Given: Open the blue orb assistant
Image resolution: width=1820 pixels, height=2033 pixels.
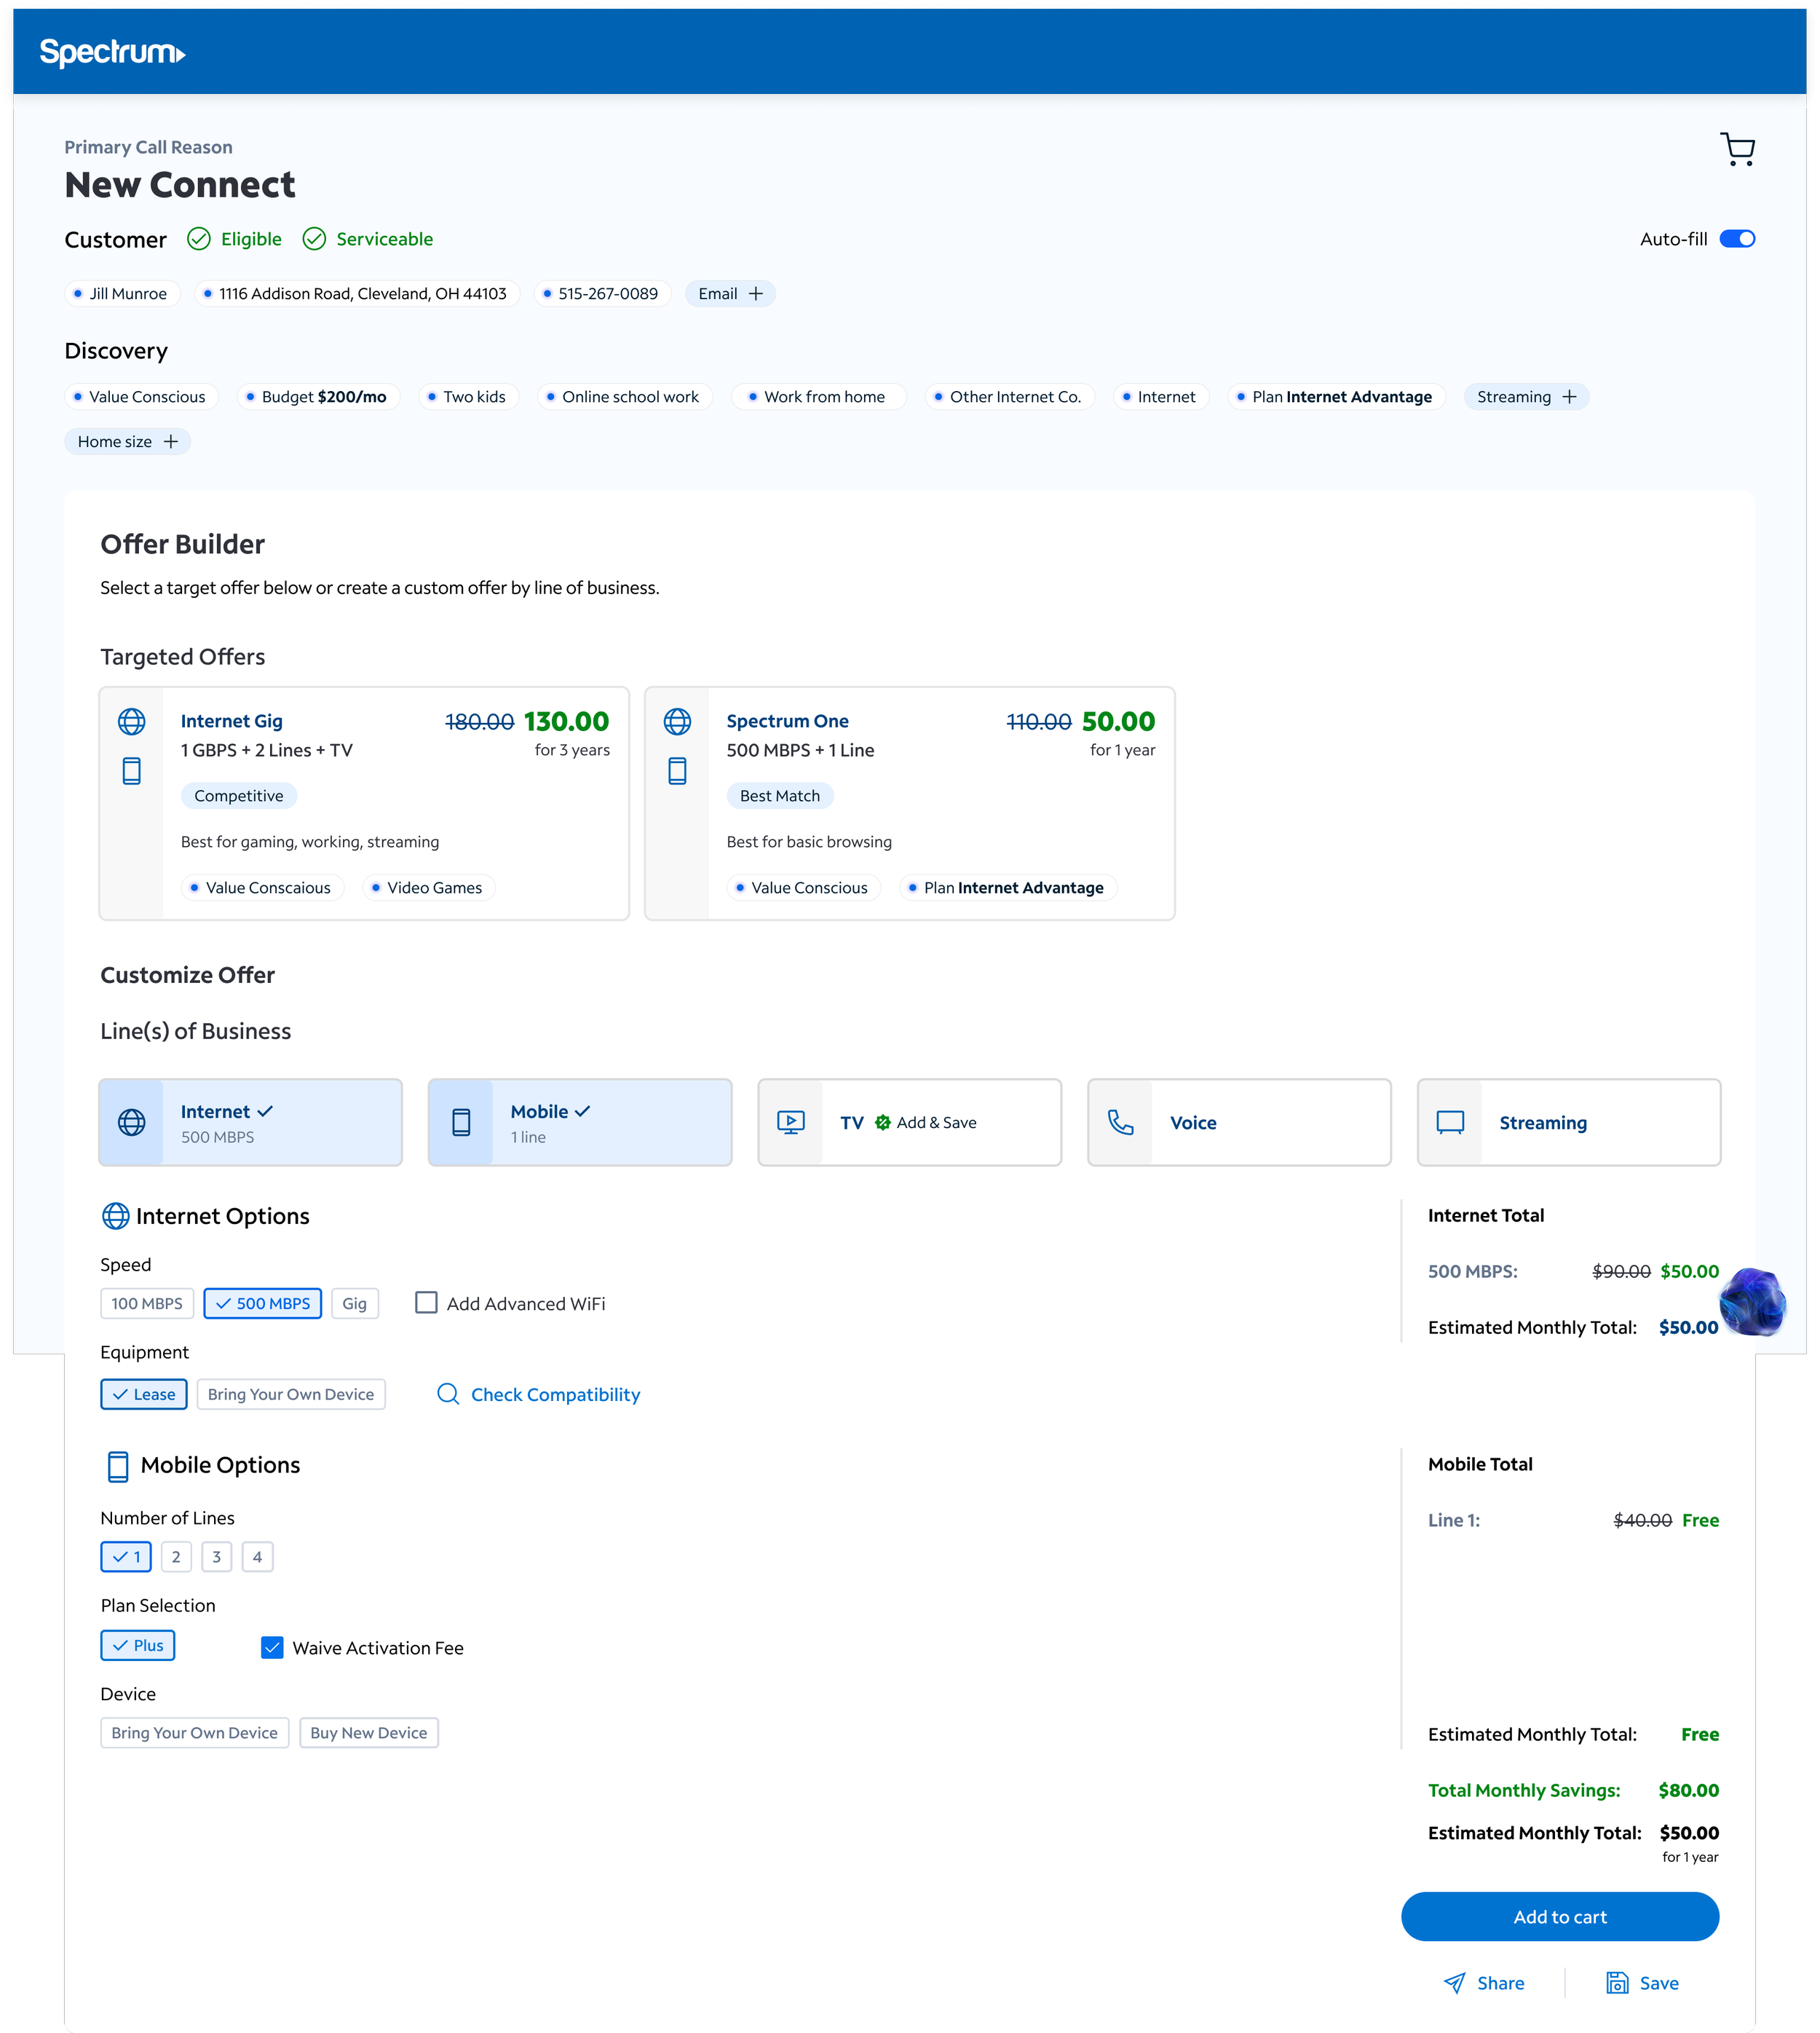Looking at the screenshot, I should tap(1752, 1301).
